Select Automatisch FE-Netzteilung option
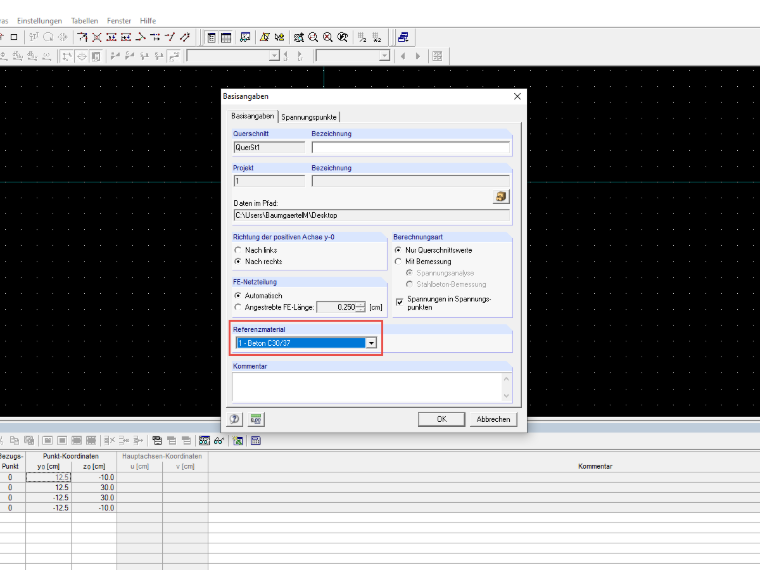 [238, 295]
